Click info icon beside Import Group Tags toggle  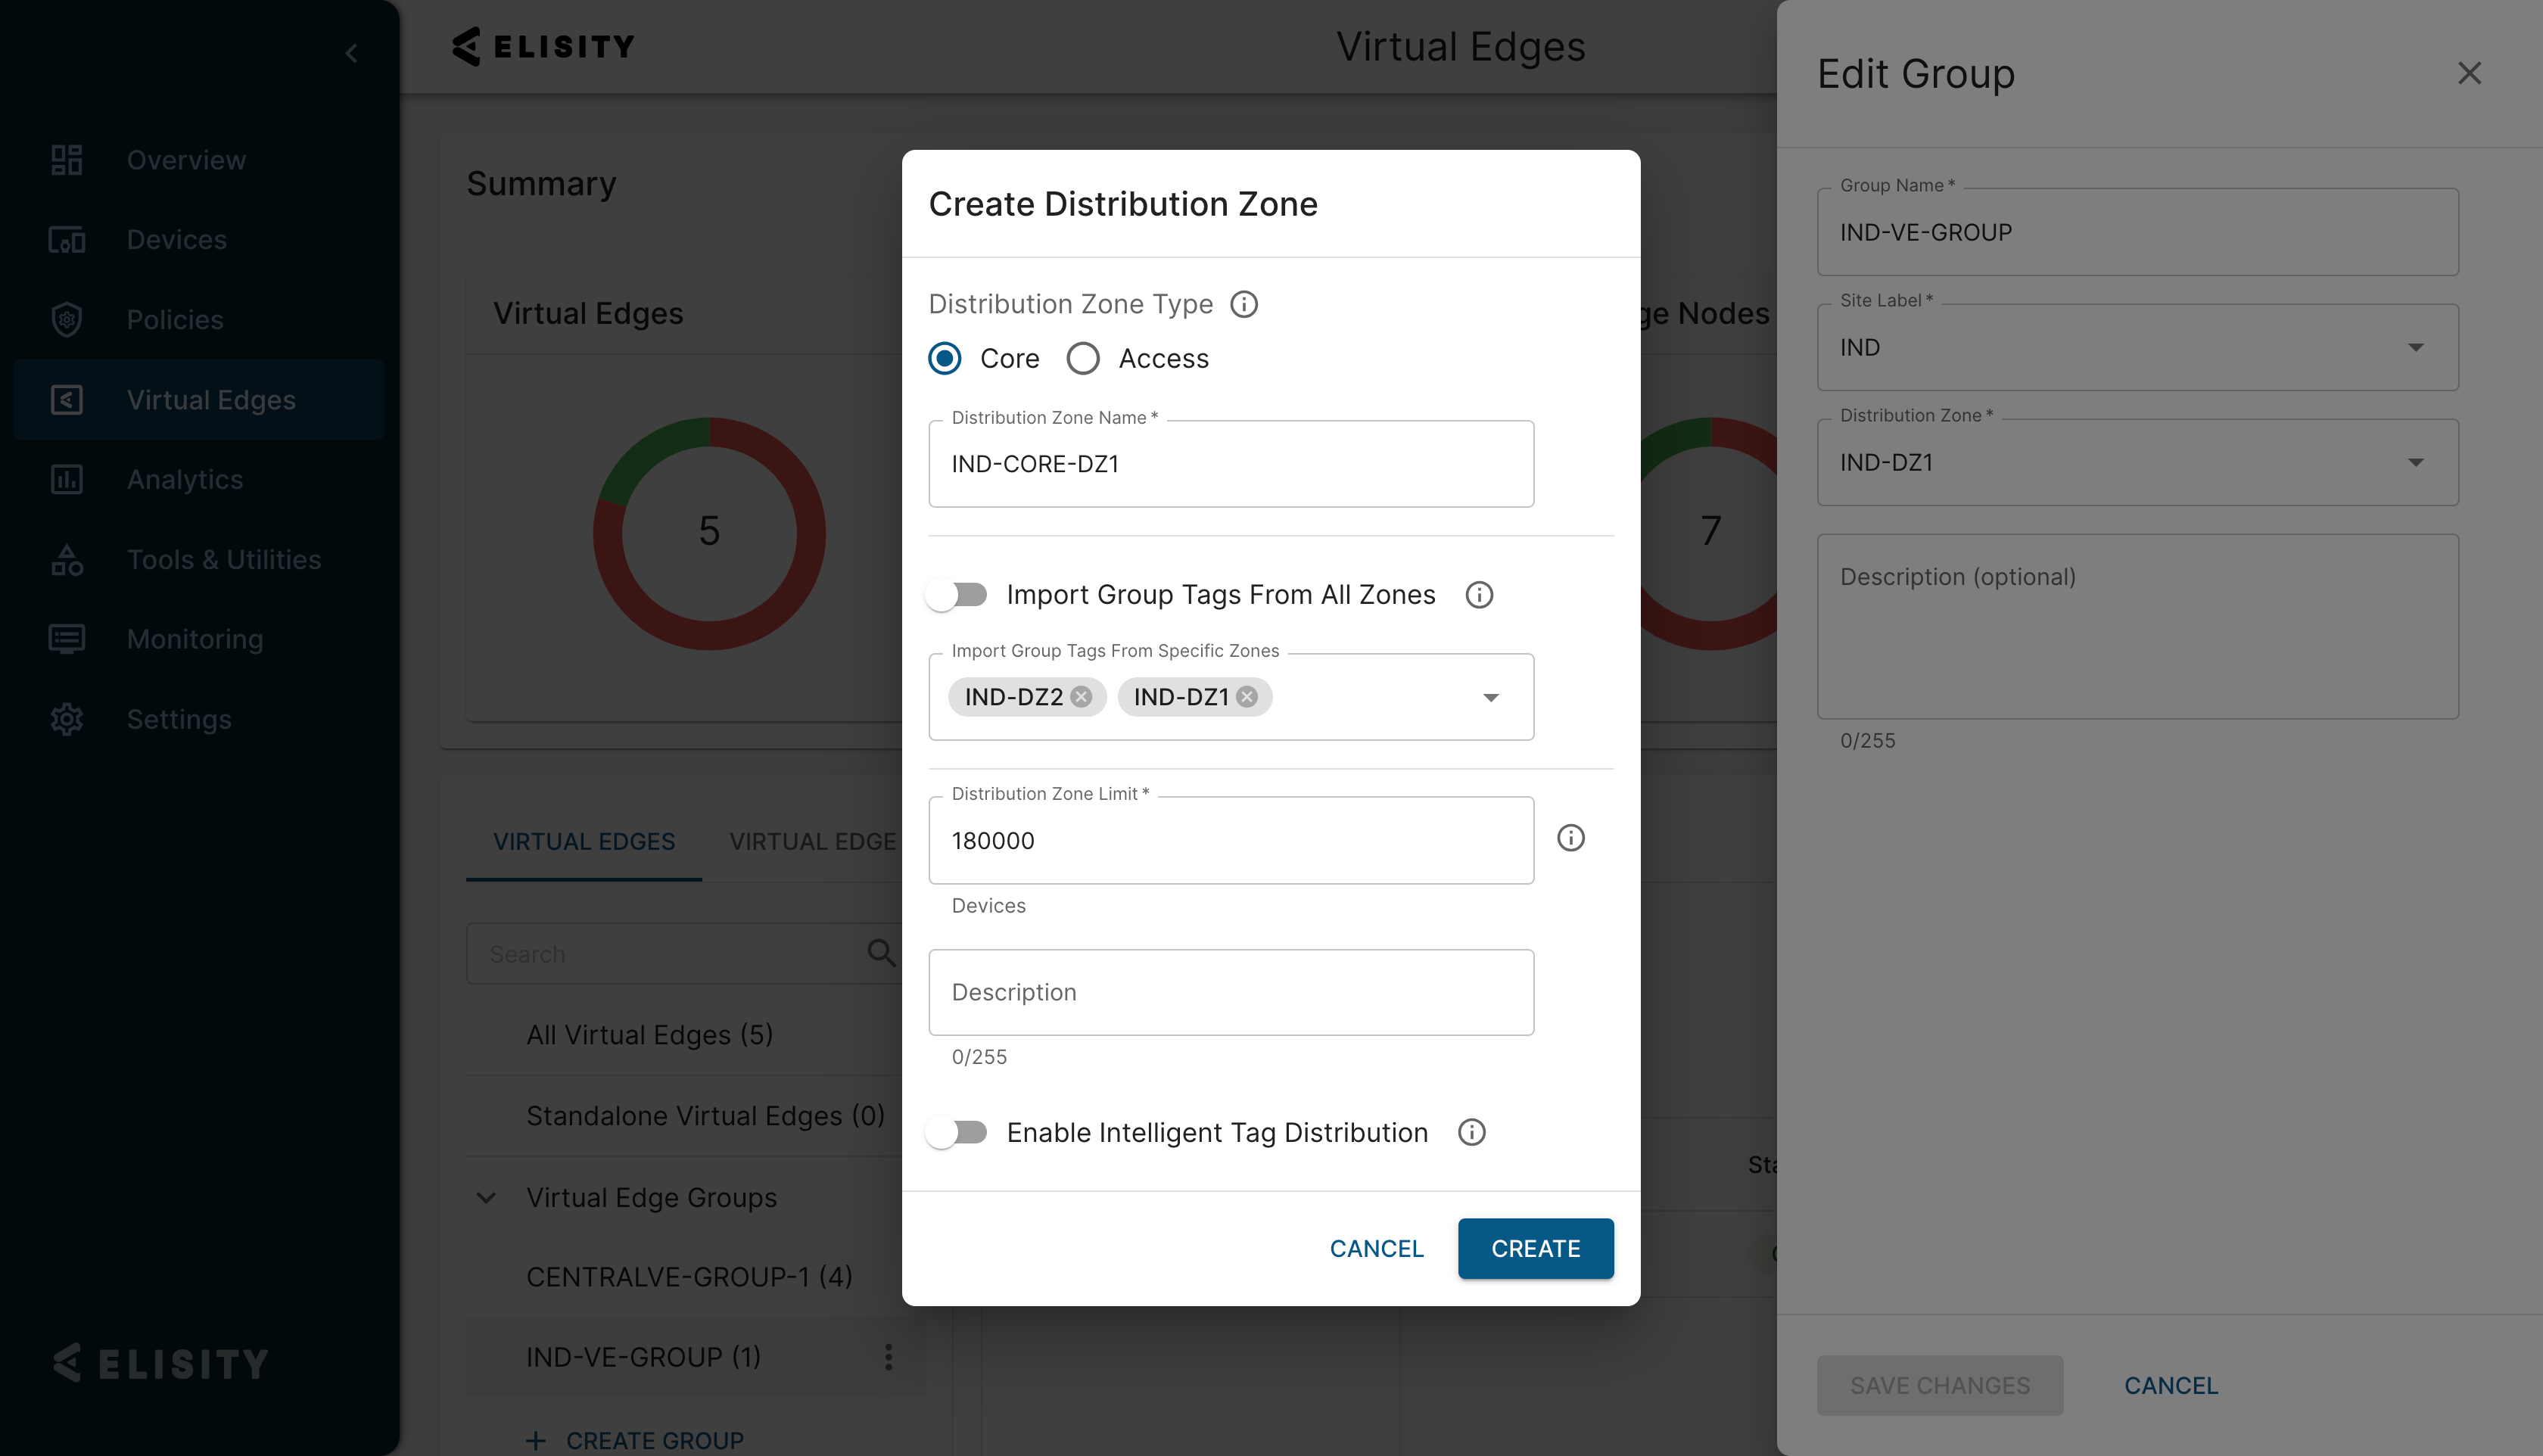coord(1479,595)
